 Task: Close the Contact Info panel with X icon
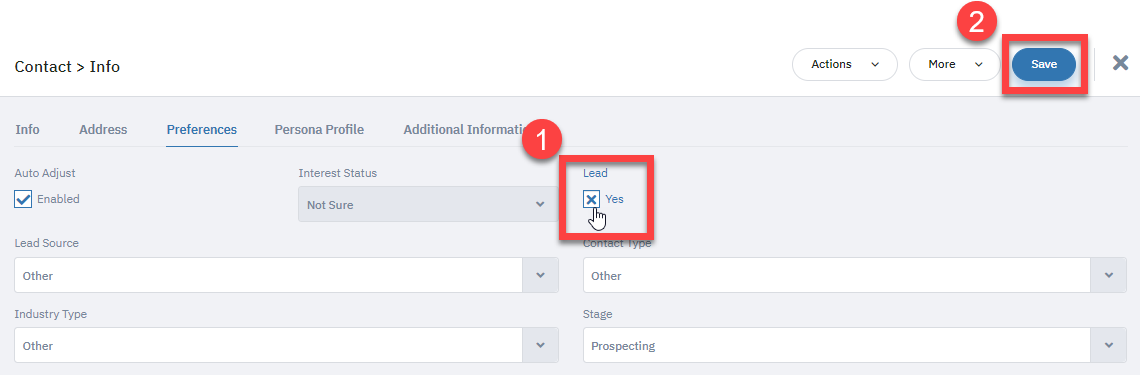tap(1120, 63)
